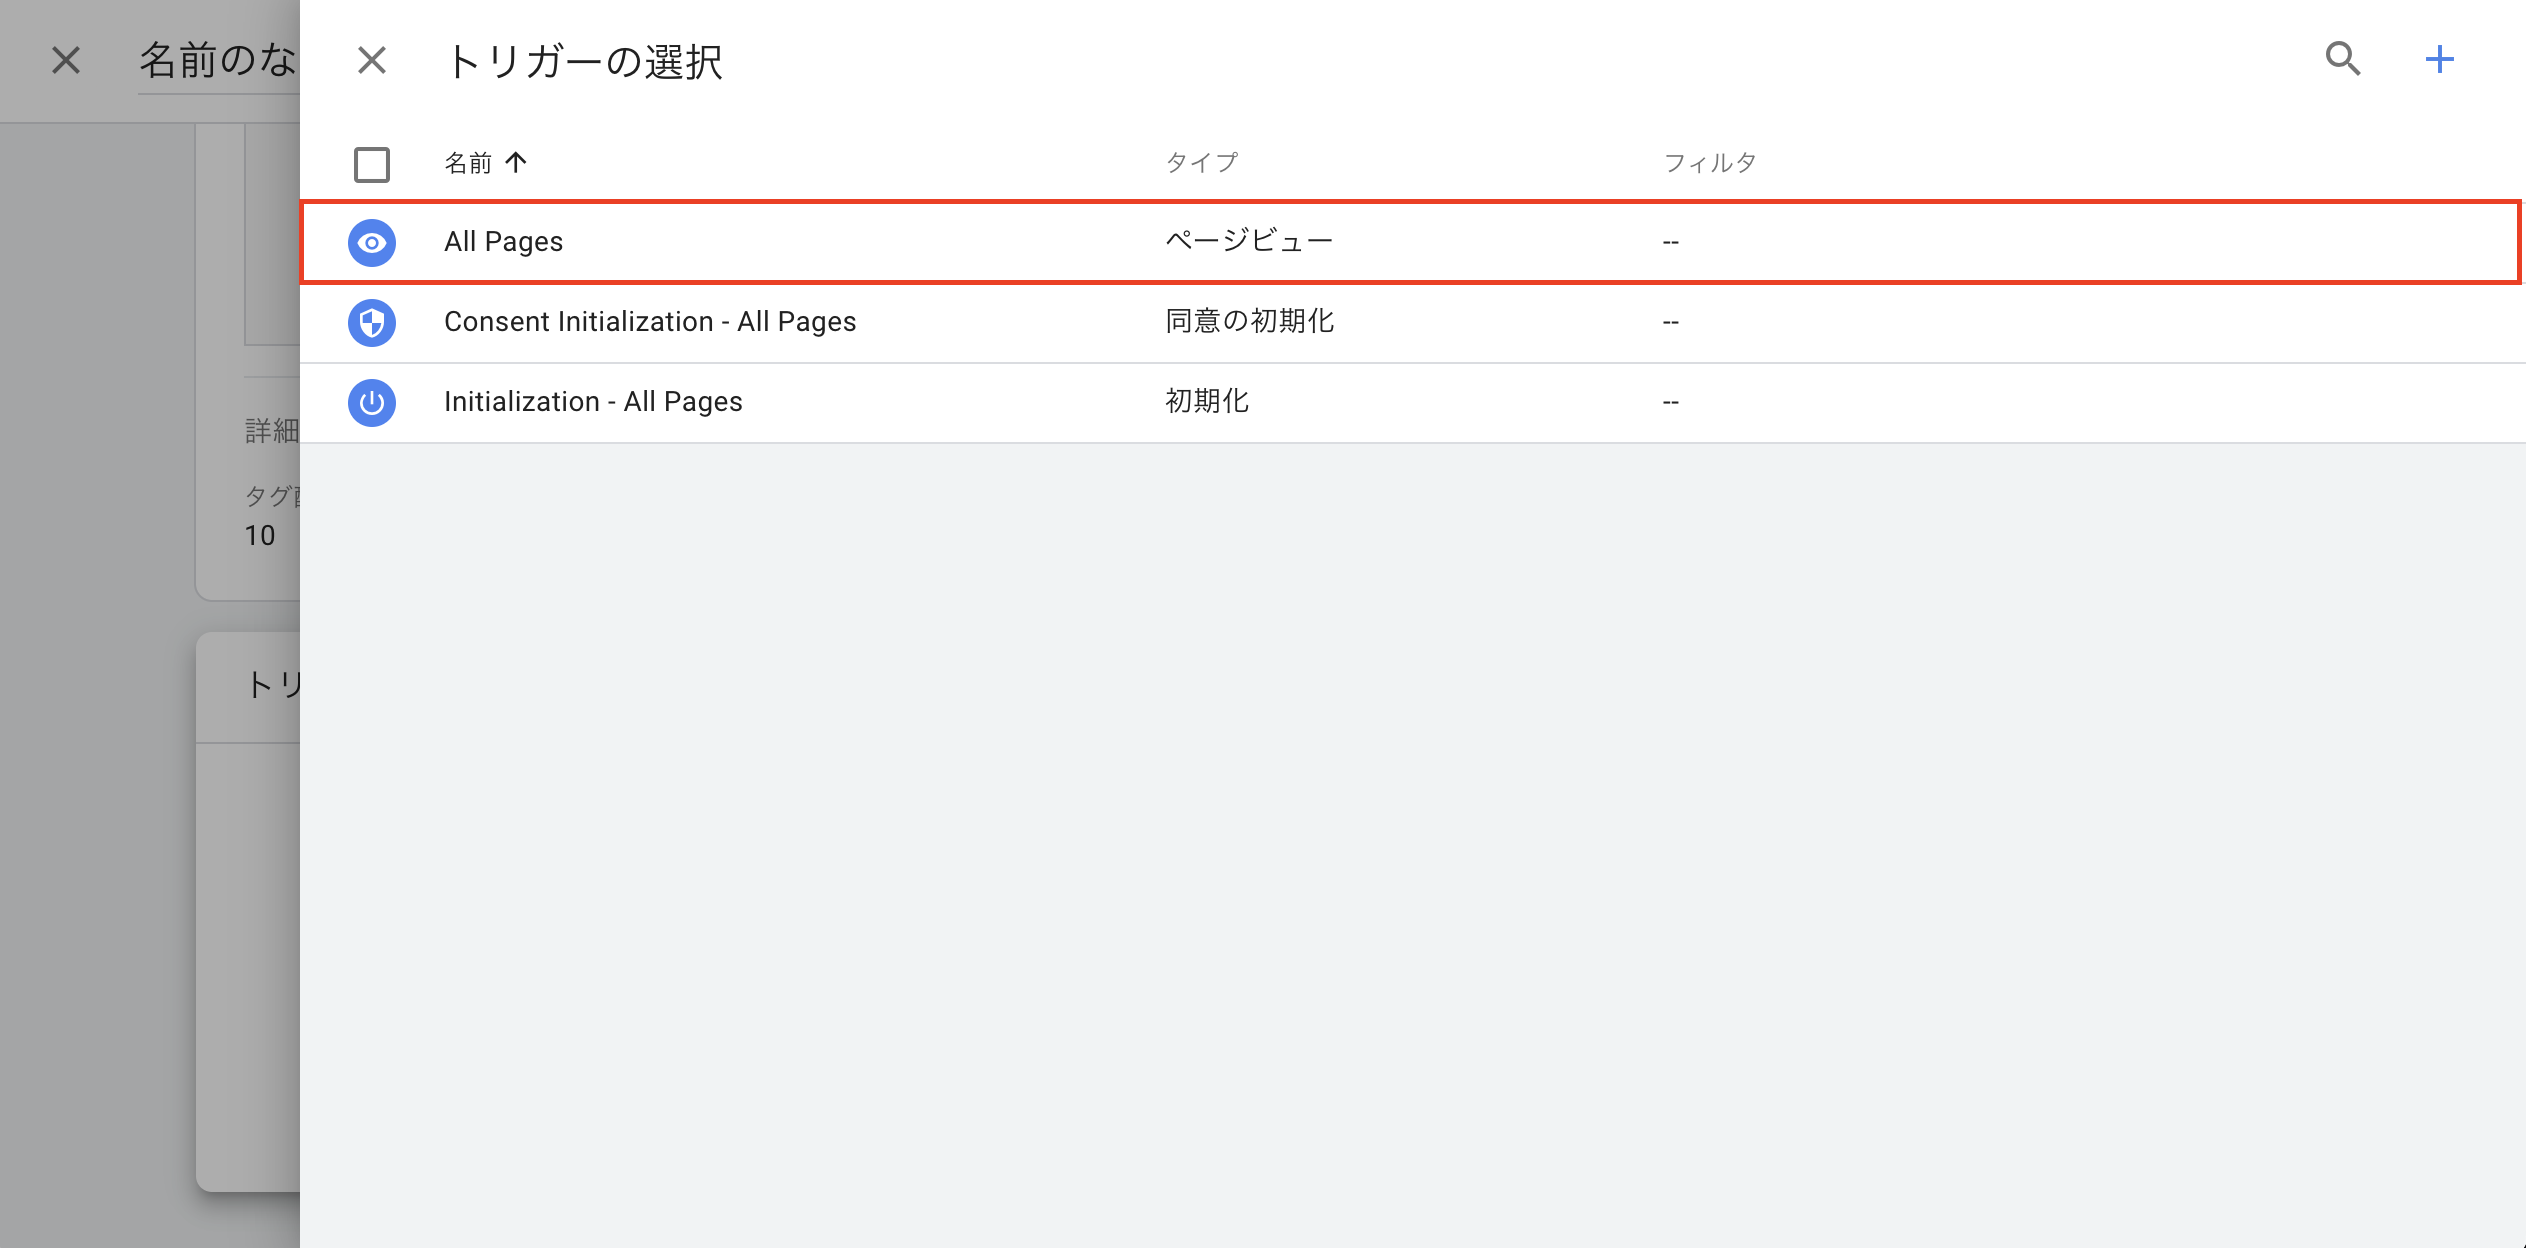Click the value 10 in background panel

(260, 536)
